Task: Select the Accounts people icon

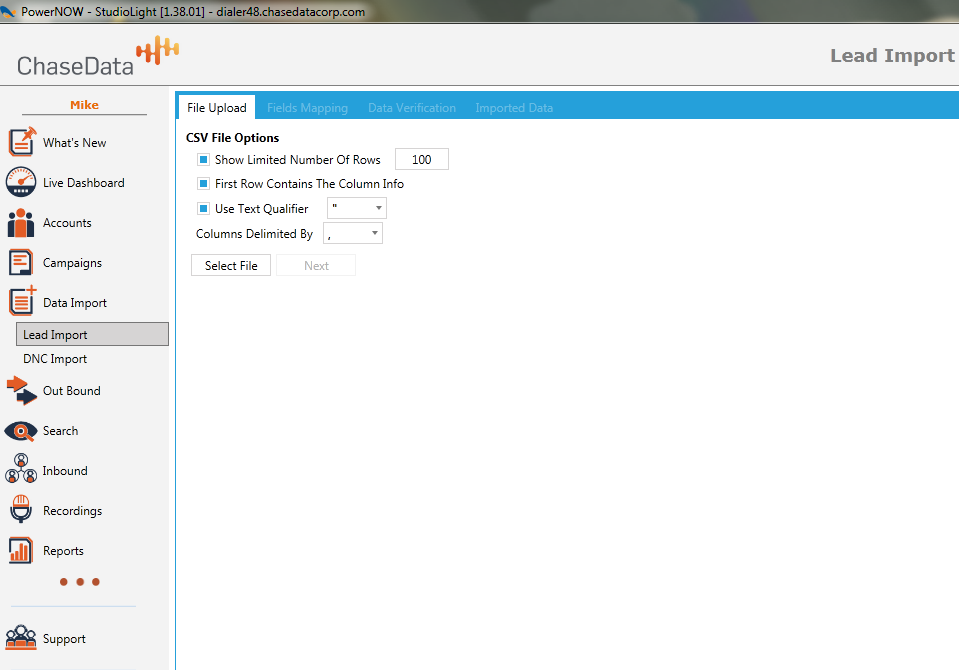Action: click(x=22, y=222)
